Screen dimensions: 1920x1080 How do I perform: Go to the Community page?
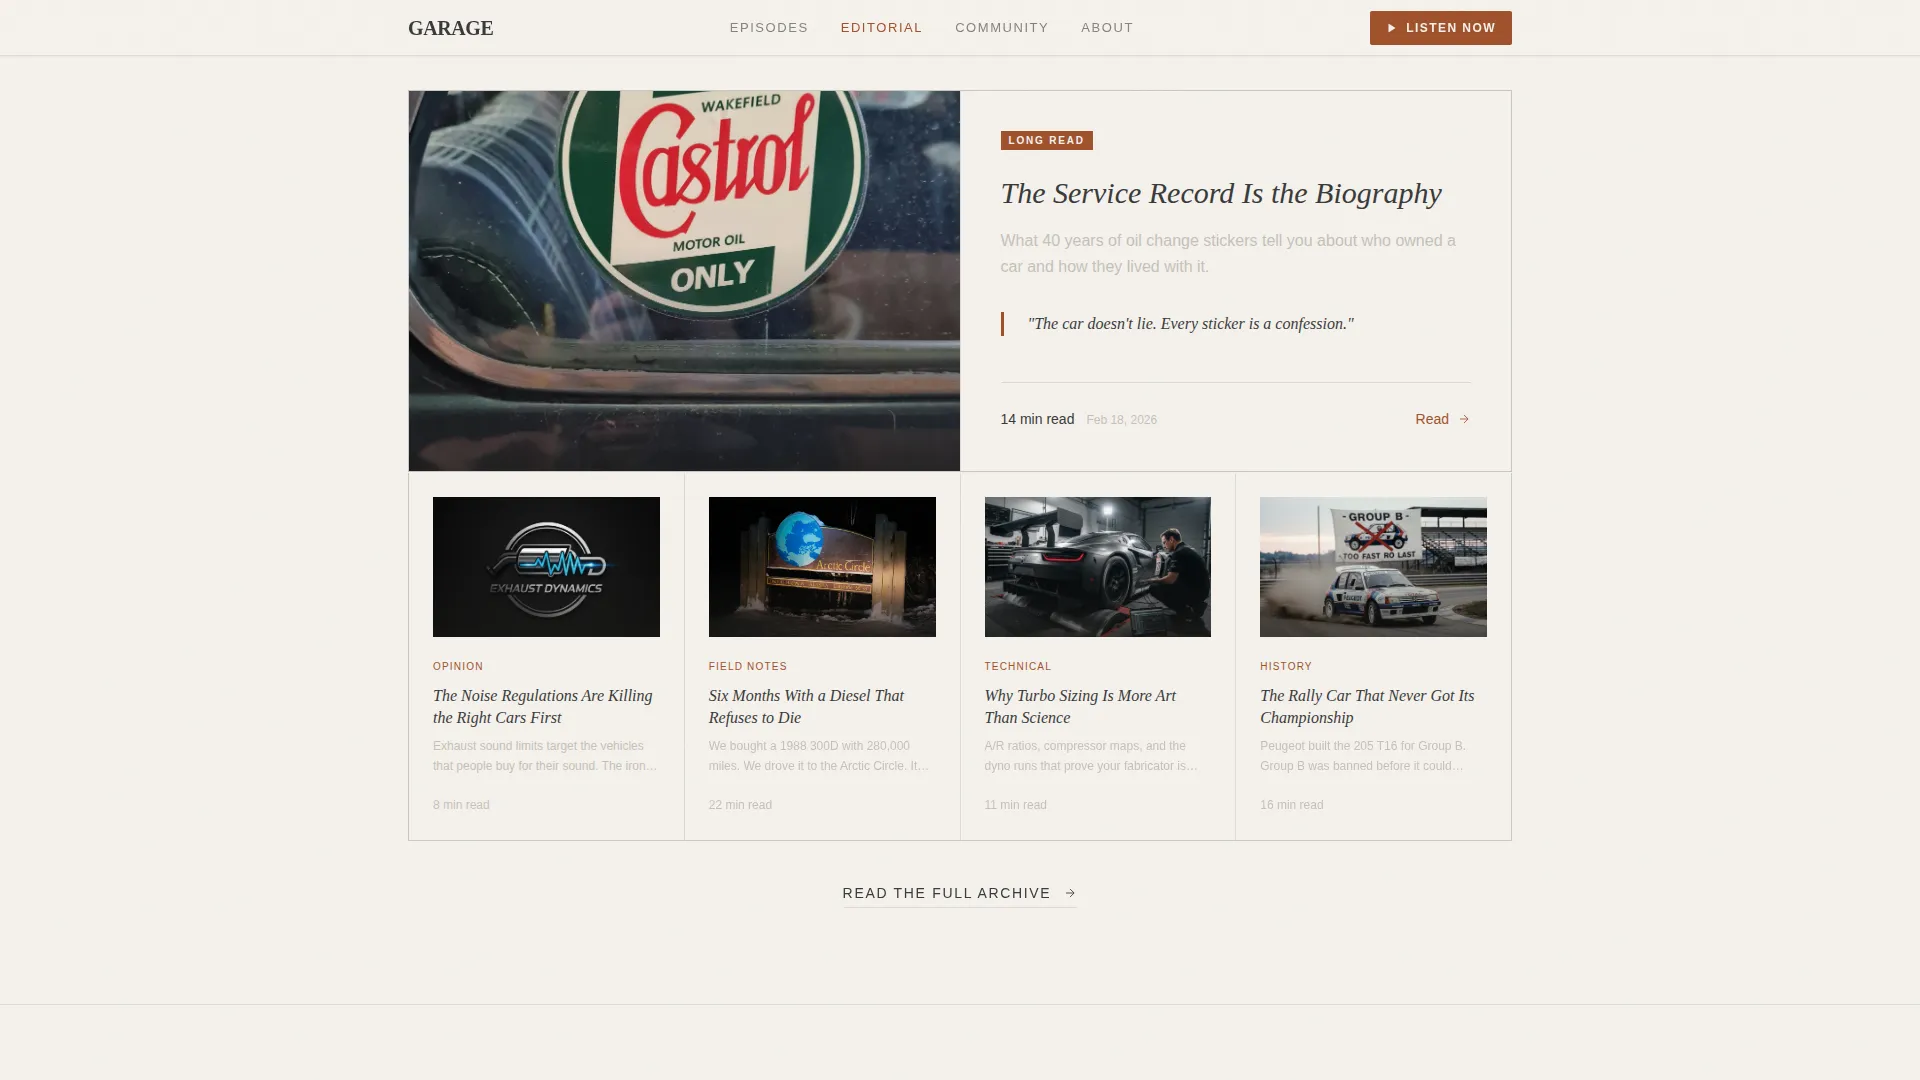tap(1001, 28)
